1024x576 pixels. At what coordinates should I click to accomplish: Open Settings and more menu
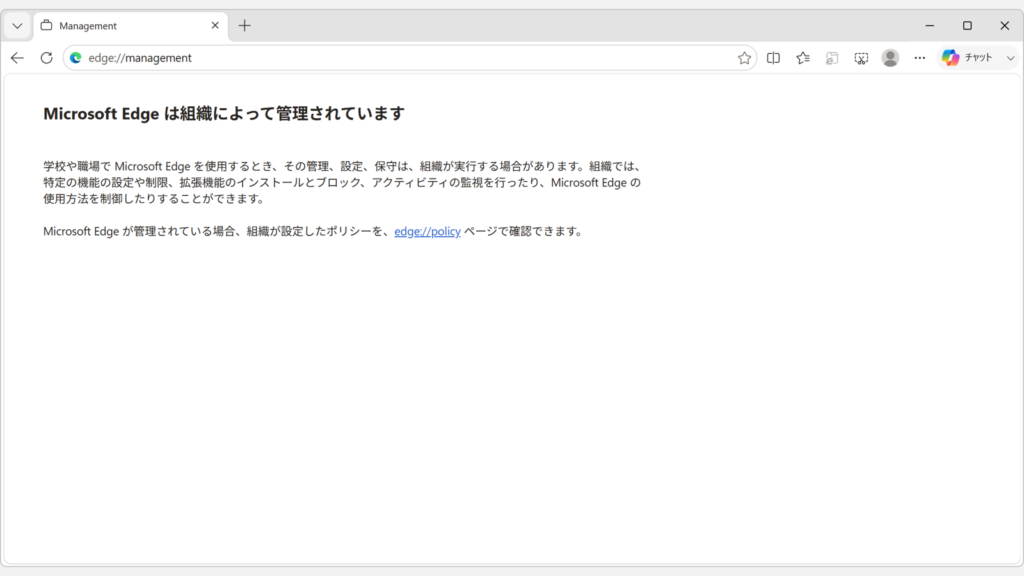(x=920, y=57)
